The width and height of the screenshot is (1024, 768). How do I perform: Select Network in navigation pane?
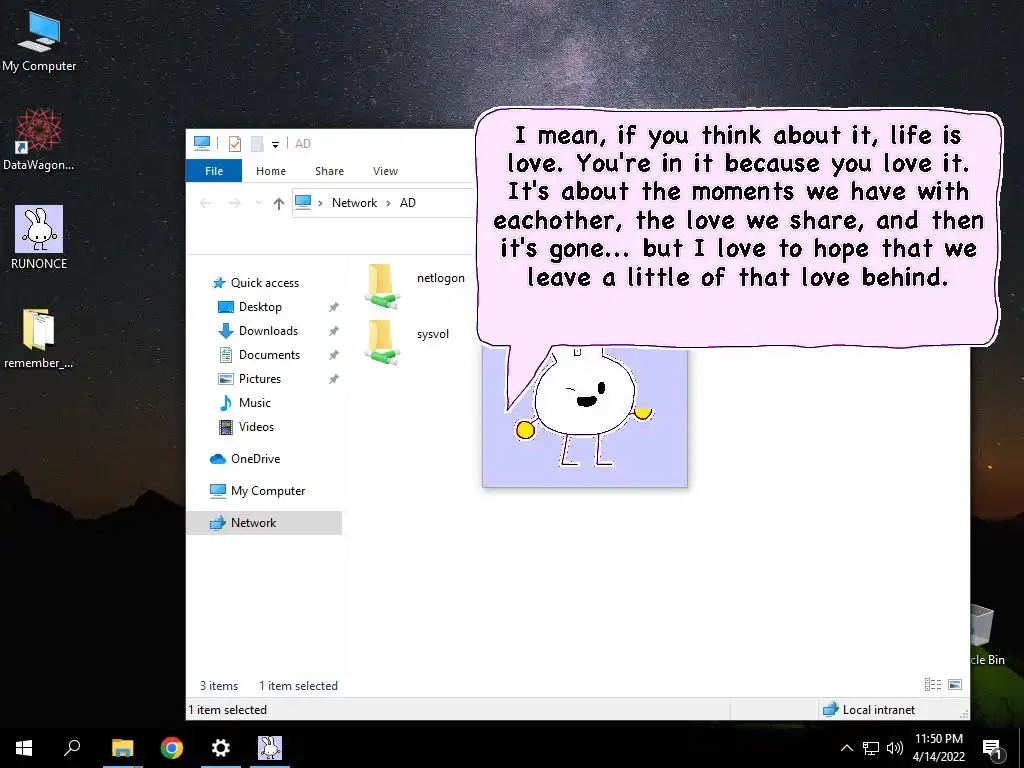tap(264, 523)
